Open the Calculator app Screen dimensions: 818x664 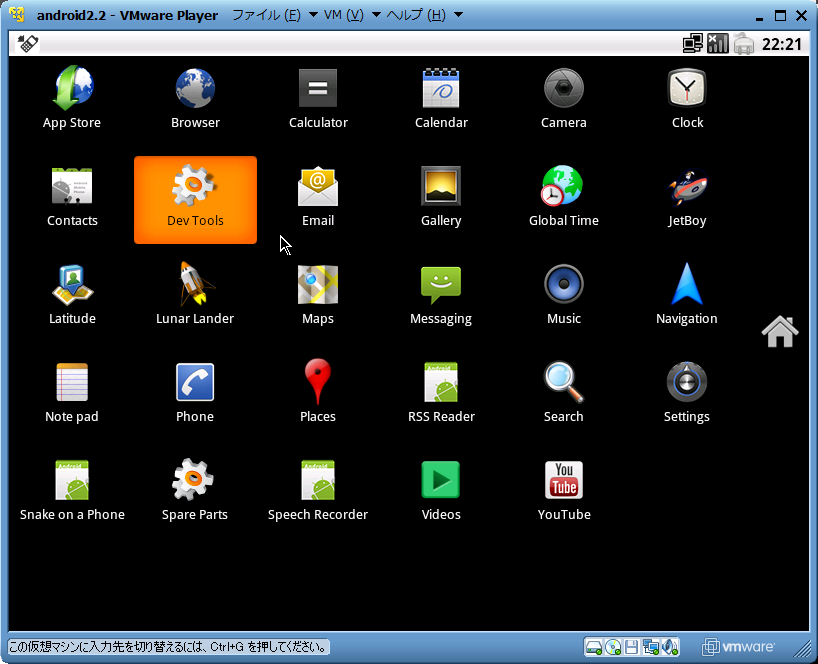(x=318, y=98)
